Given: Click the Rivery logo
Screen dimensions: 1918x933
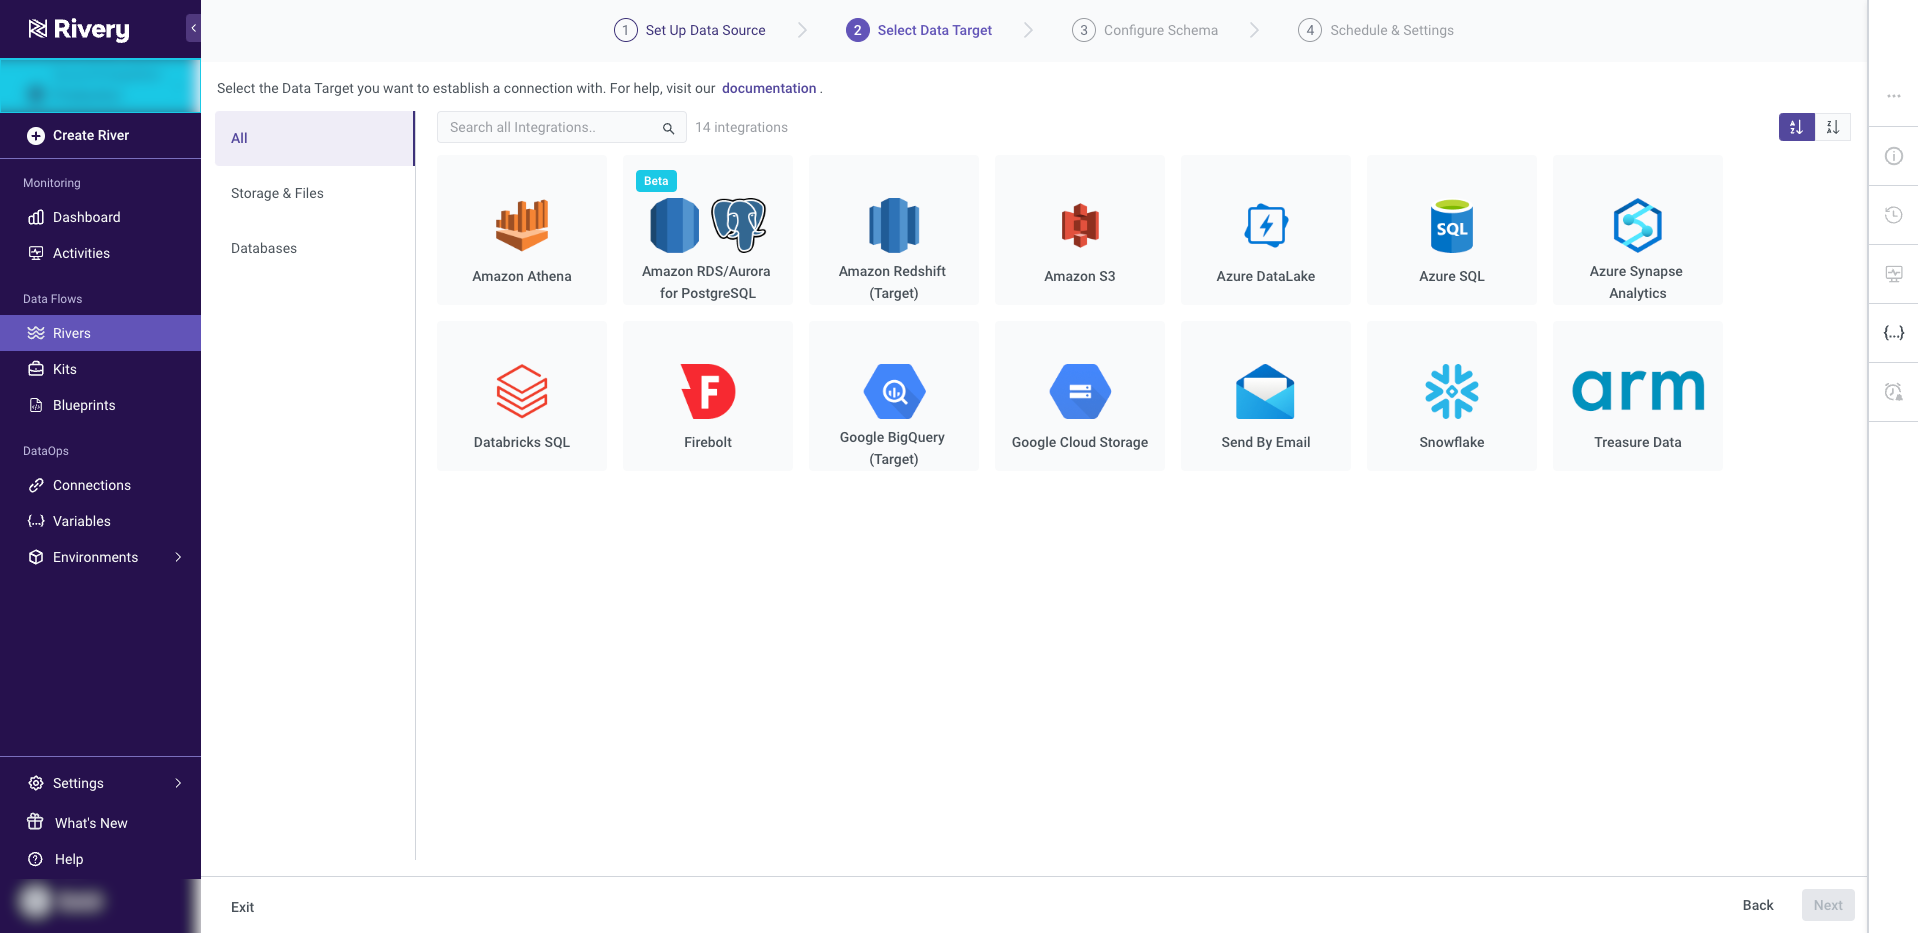Looking at the screenshot, I should coord(79,29).
